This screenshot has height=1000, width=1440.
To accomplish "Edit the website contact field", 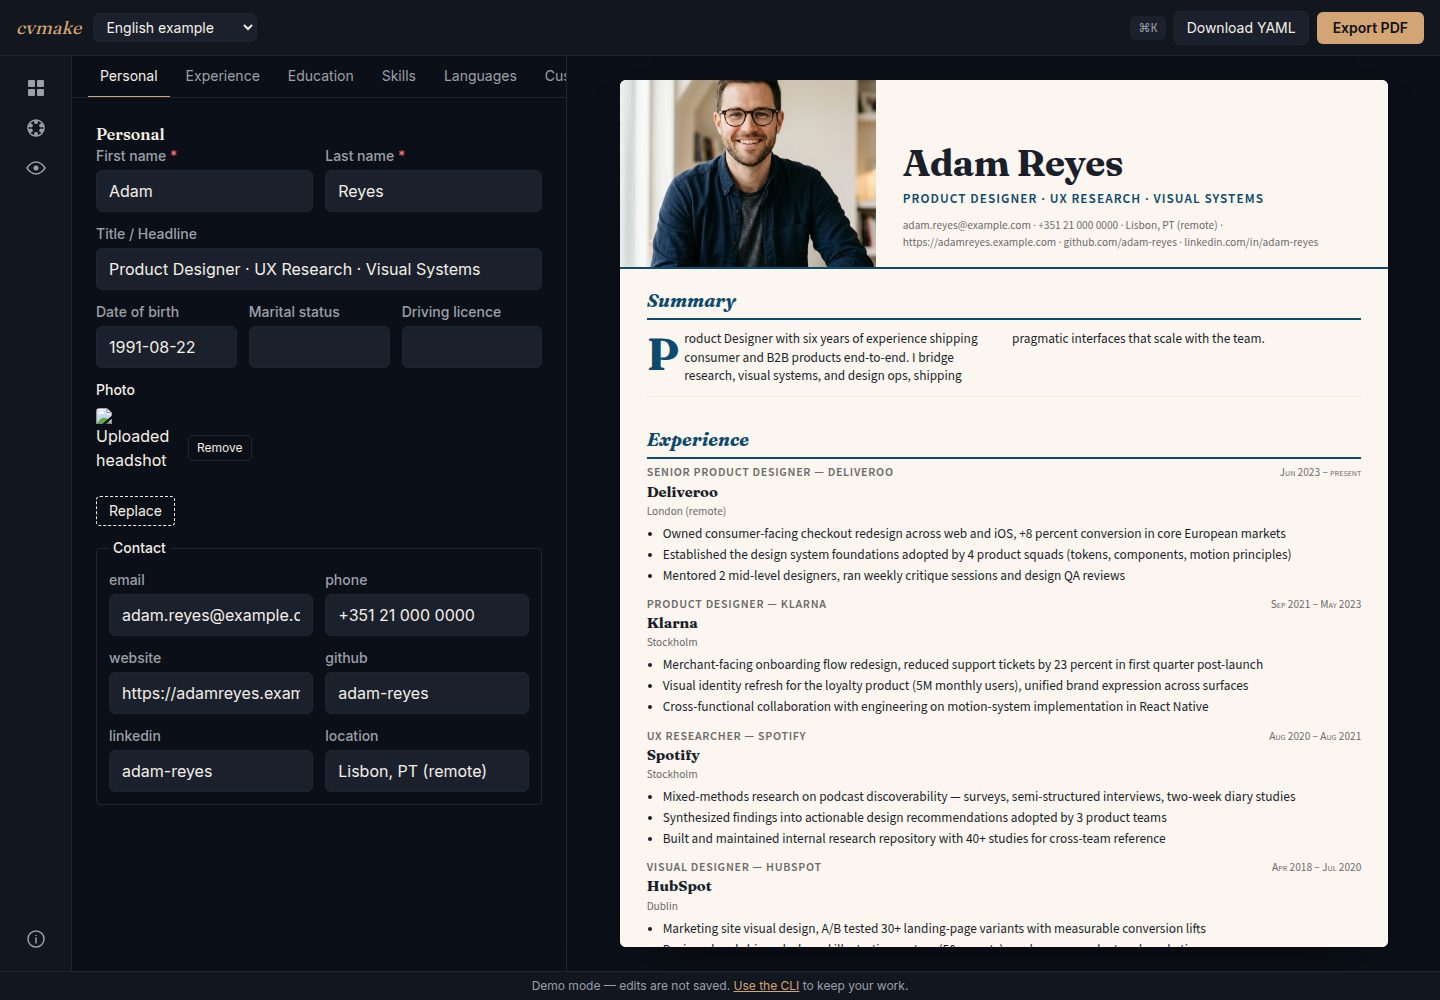I will pos(211,693).
